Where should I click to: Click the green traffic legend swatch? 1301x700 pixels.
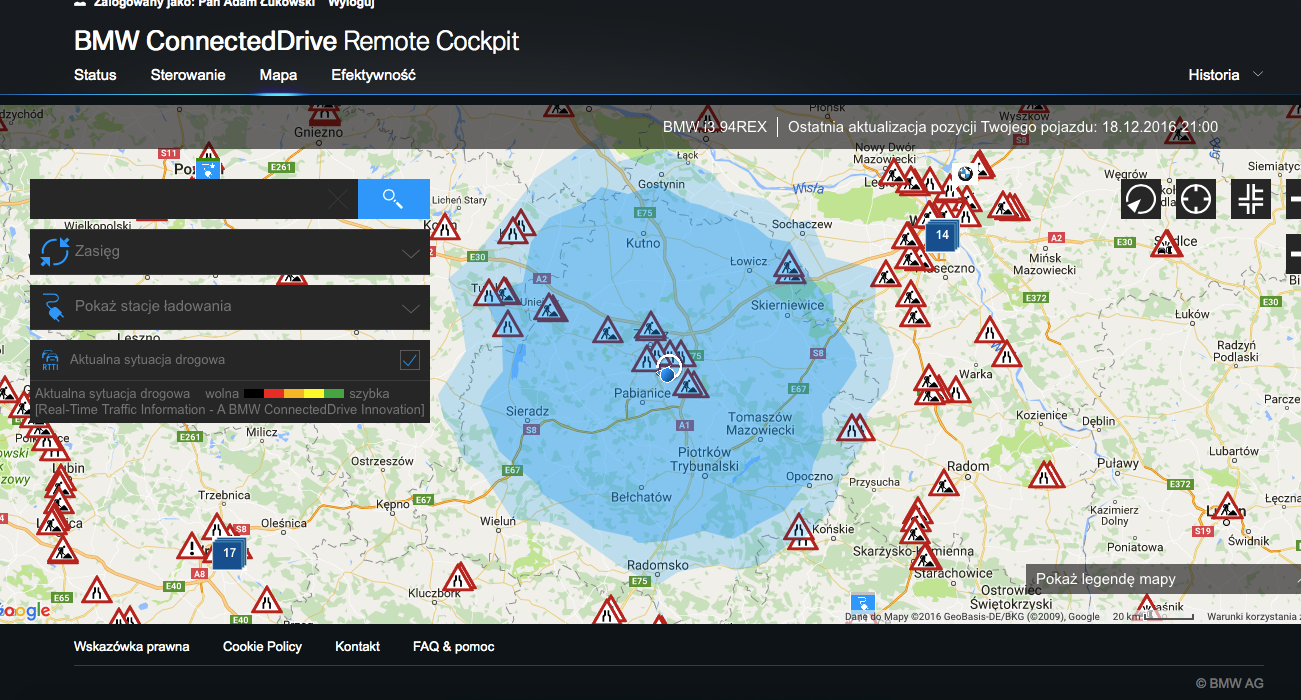(334, 394)
